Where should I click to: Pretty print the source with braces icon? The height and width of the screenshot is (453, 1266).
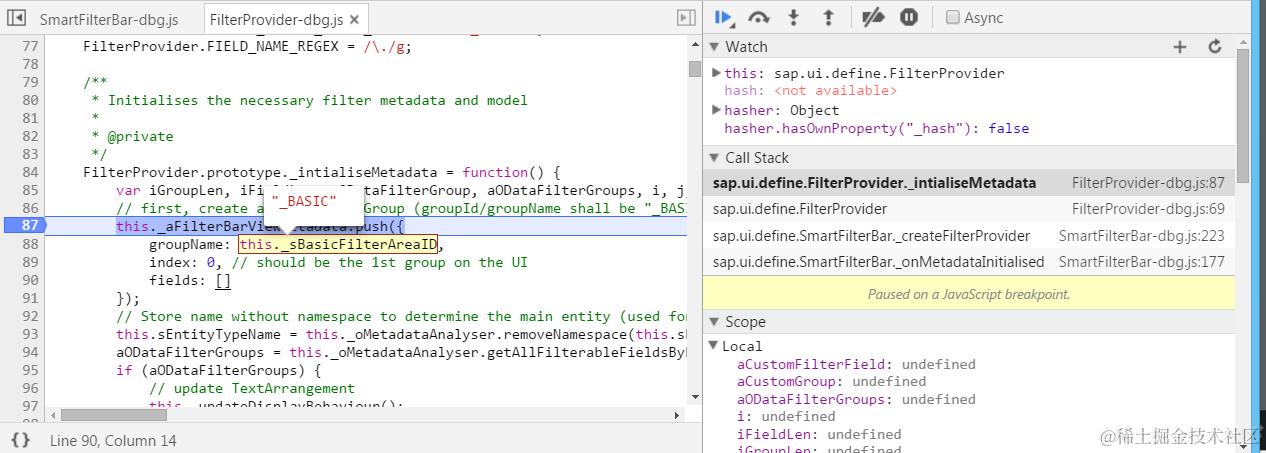(20, 440)
